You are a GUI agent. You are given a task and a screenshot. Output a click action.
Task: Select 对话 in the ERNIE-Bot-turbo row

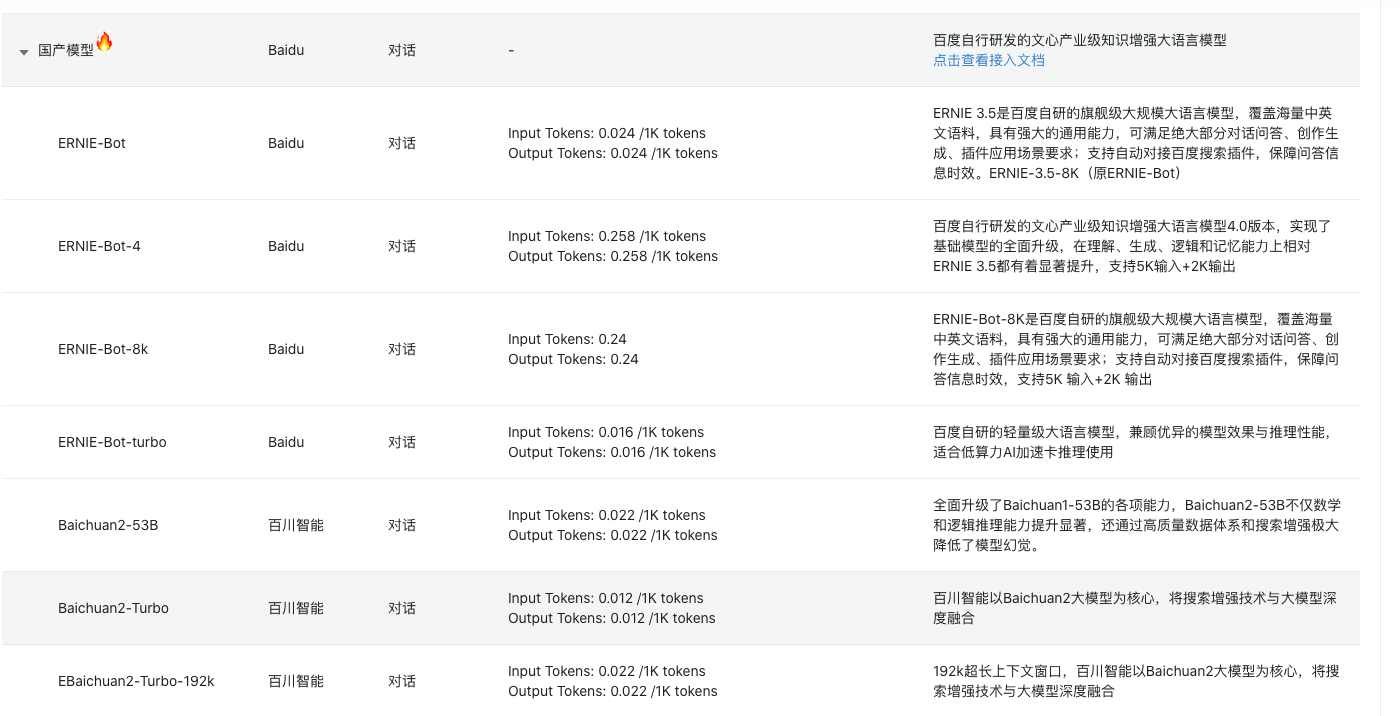(x=402, y=442)
